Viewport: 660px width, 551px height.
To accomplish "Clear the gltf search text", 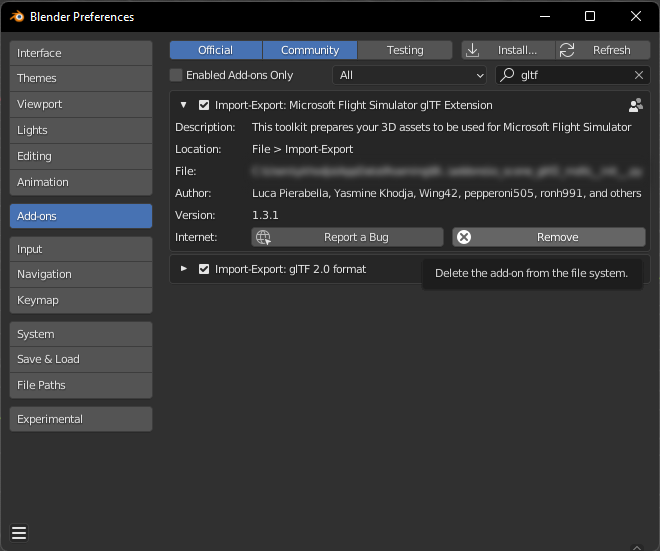I will tap(639, 75).
